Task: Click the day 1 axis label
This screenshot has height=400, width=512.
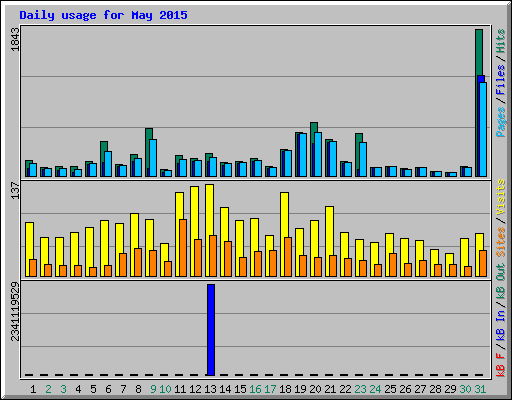Action: point(33,389)
